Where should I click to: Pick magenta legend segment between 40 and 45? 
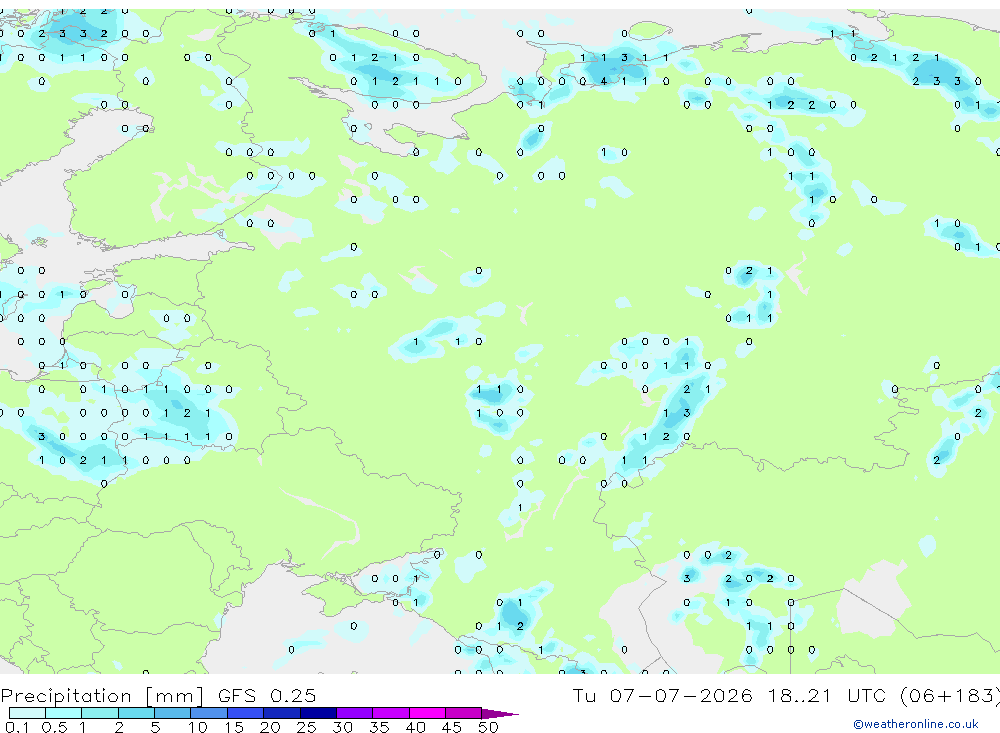tap(427, 713)
